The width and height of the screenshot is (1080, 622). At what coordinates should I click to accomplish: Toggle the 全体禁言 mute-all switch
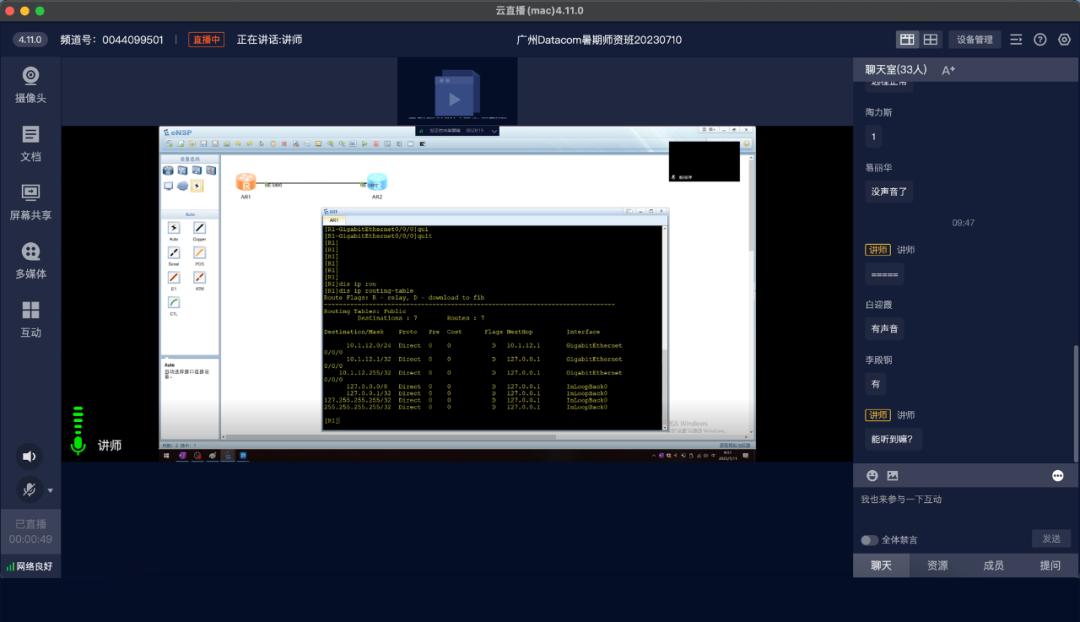coord(869,540)
